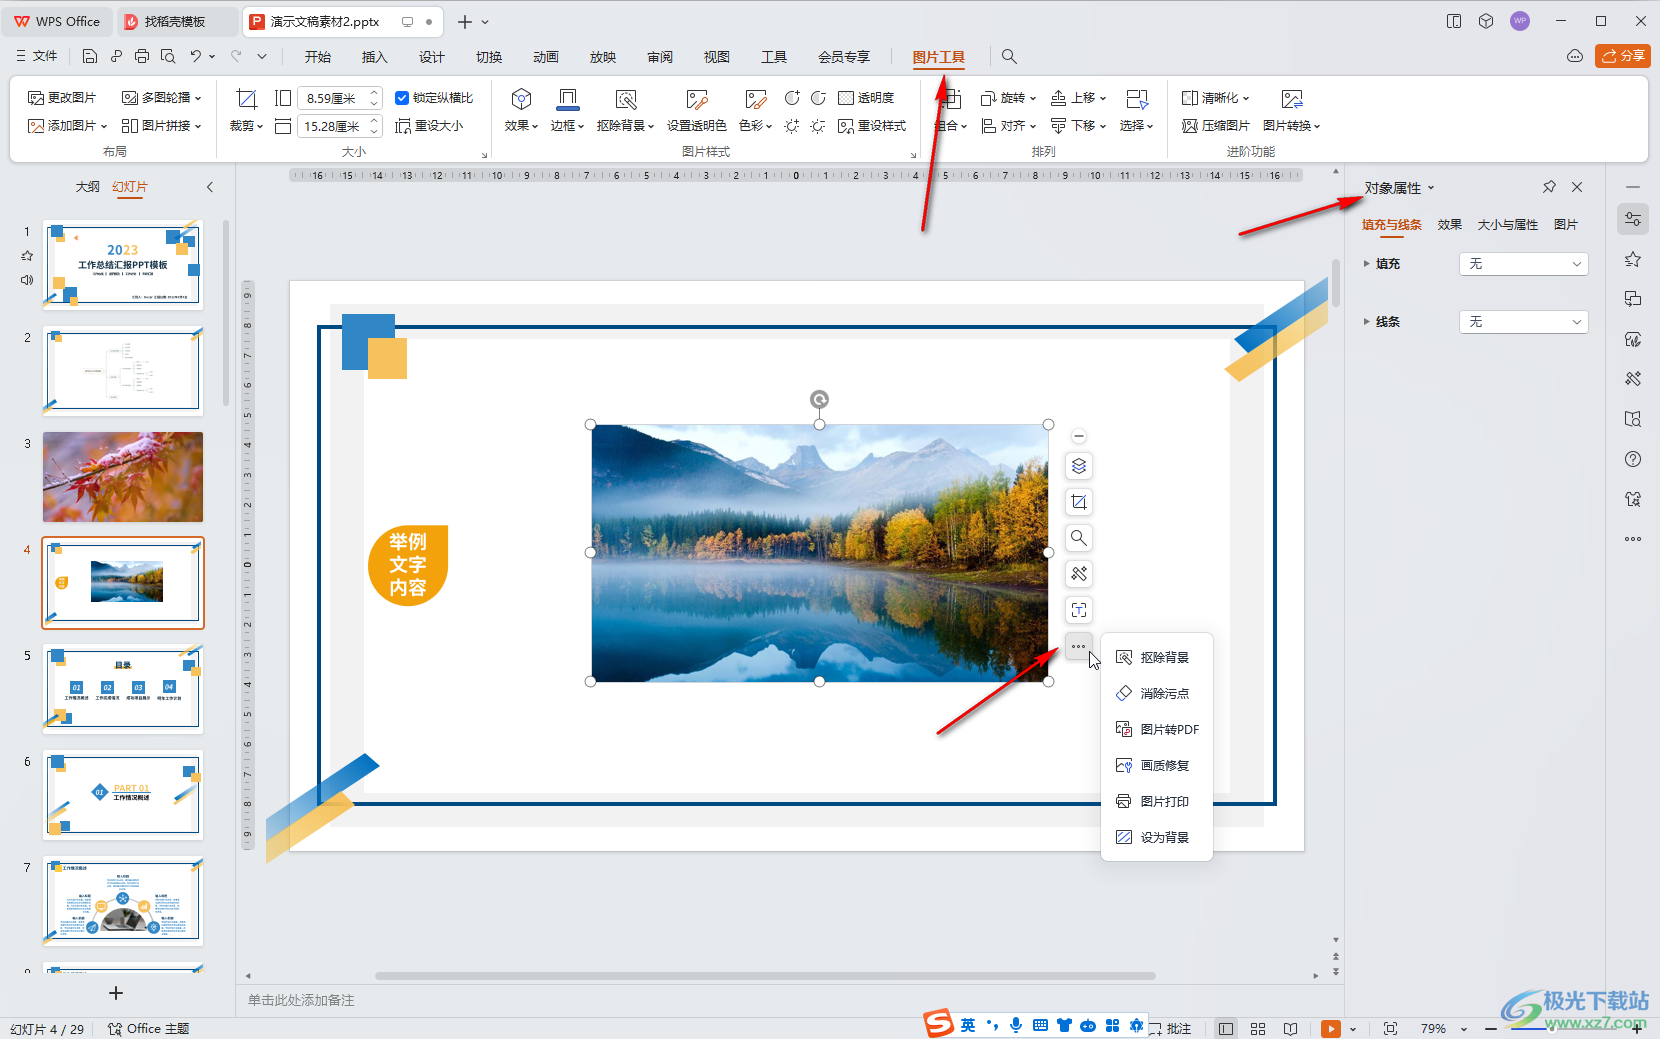This screenshot has height=1039, width=1660.
Task: Toggle the notes comments button in status bar
Action: 1171,1028
